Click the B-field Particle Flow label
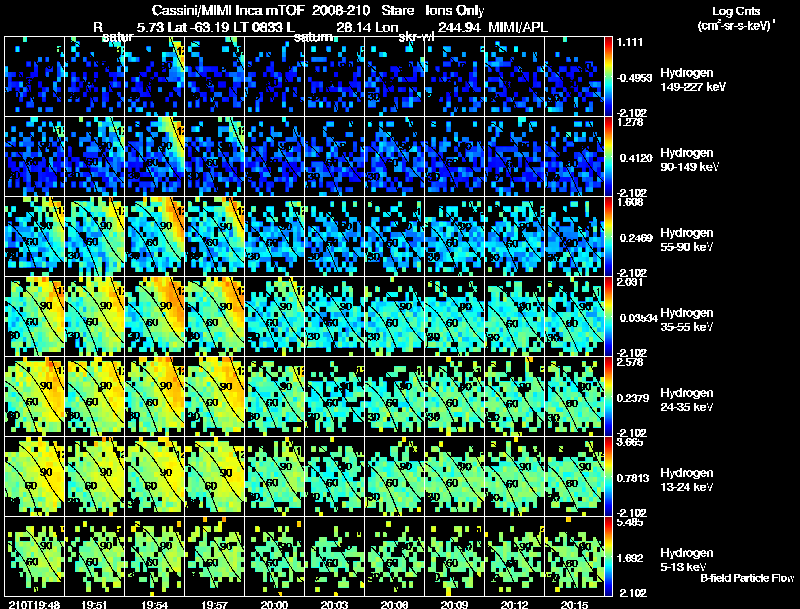Viewport: 800px width, 609px height. [x=747, y=578]
